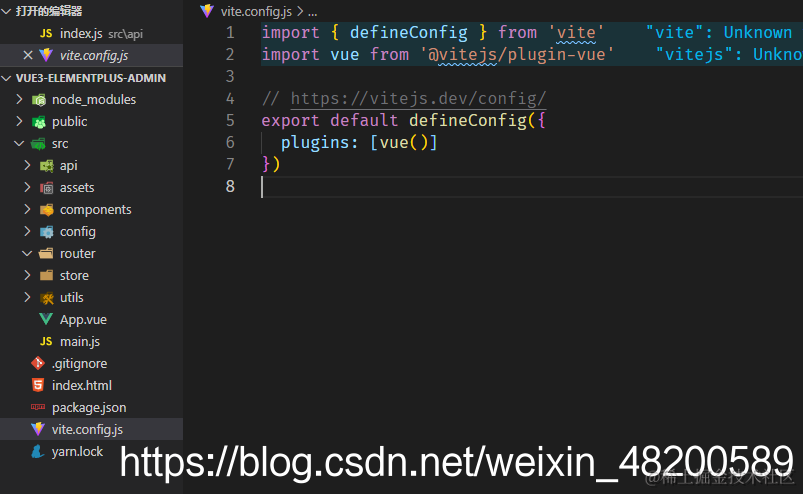Click line number 3 in the gutter

[230, 77]
